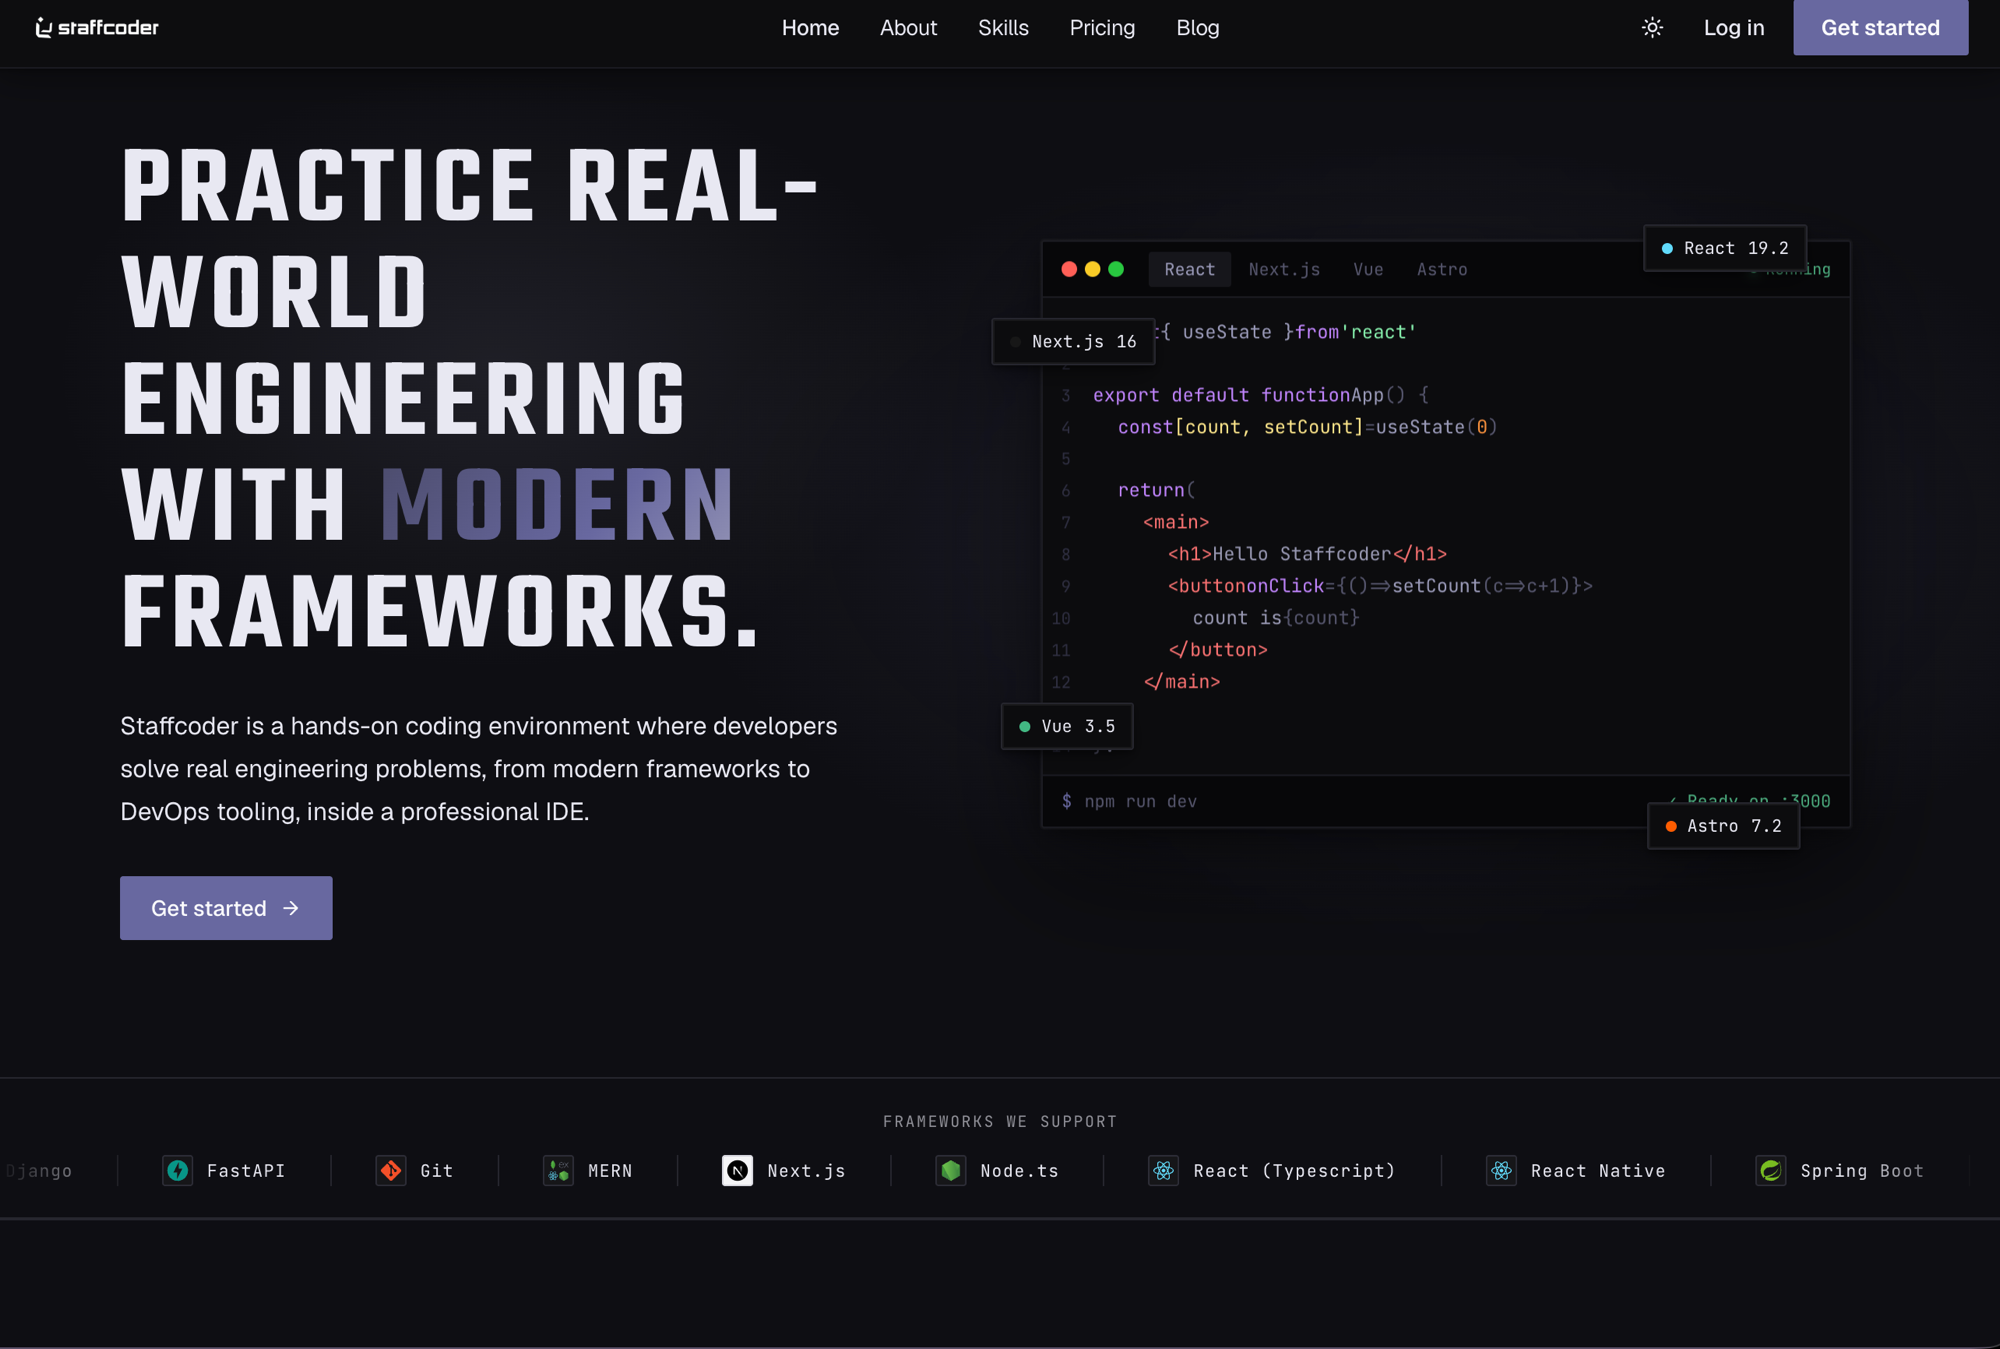The width and height of the screenshot is (2000, 1349).
Task: Click the green window dot
Action: 1116,269
